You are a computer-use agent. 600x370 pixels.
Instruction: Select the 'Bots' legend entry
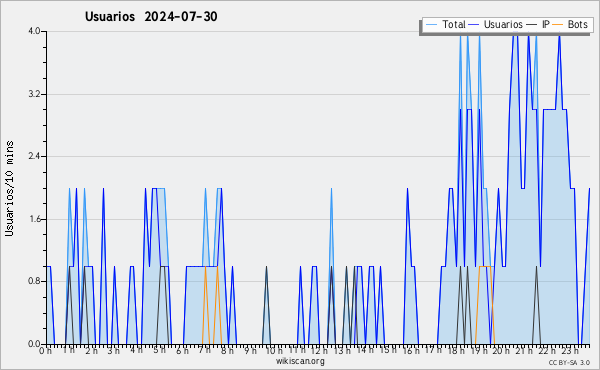(578, 24)
